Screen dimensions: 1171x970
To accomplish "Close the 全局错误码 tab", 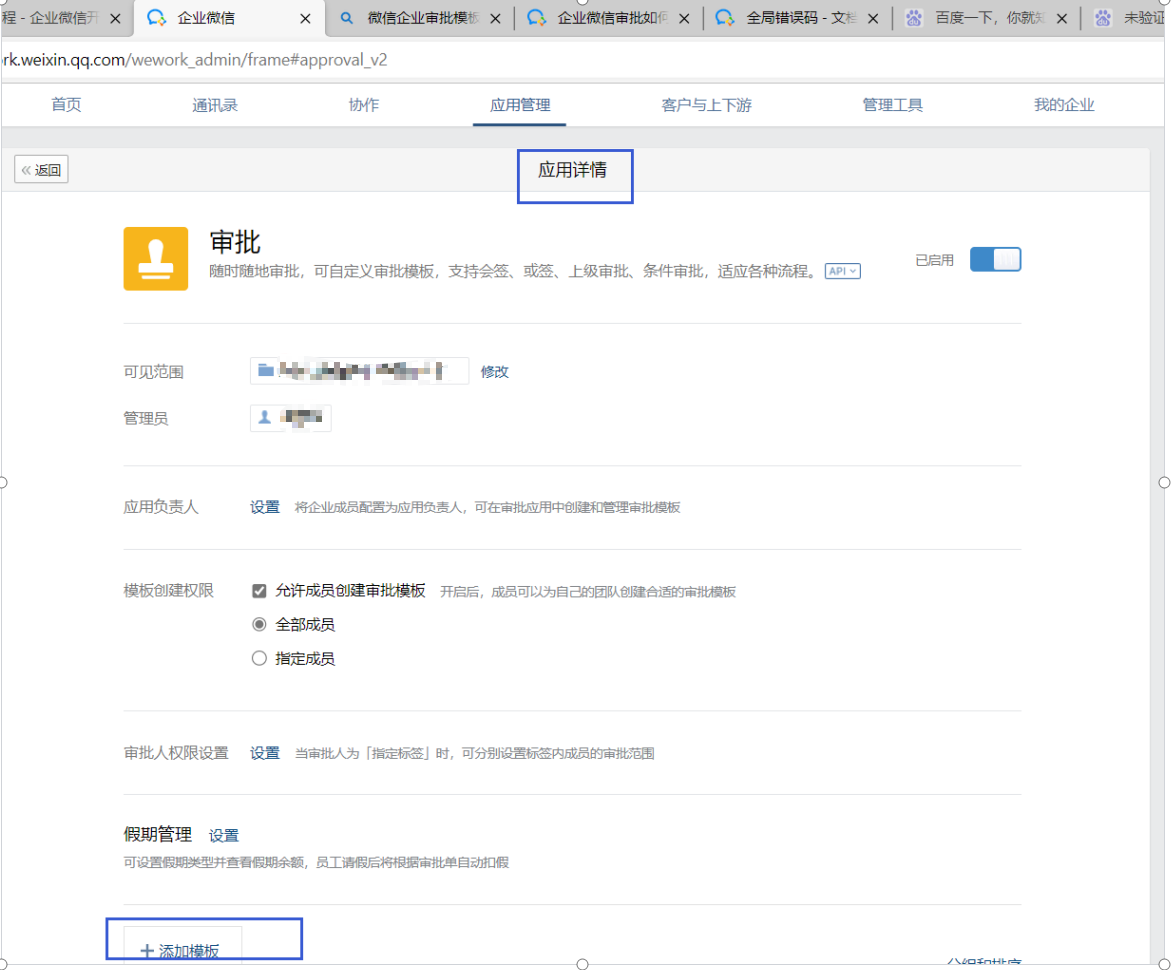I will 873,19.
